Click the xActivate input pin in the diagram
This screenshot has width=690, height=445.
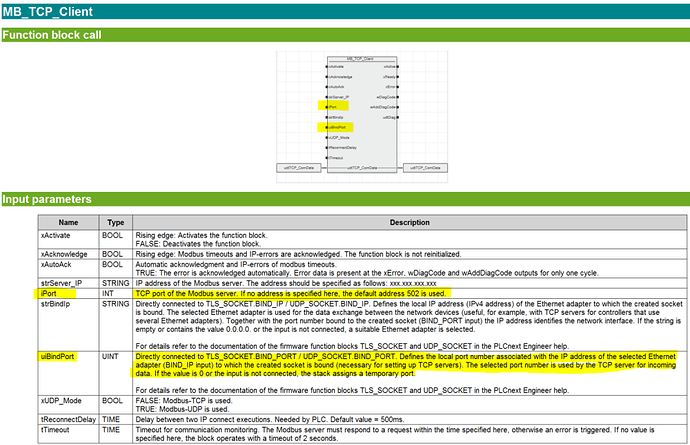[x=335, y=67]
